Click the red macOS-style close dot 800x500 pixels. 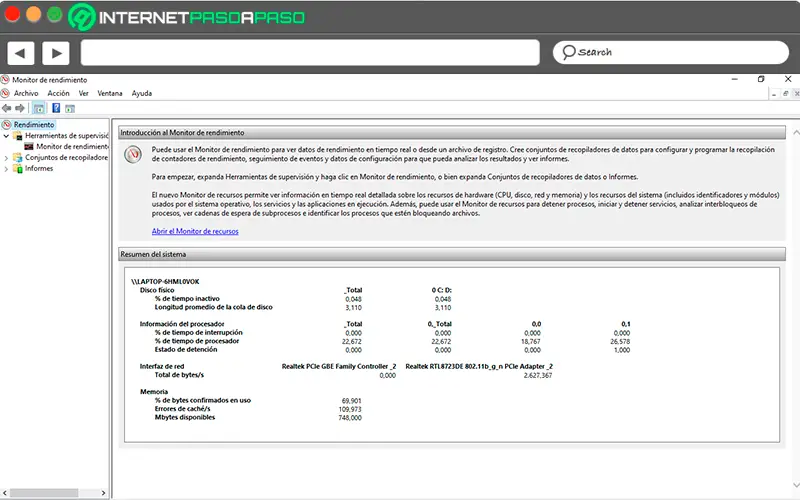pyautogui.click(x=12, y=14)
